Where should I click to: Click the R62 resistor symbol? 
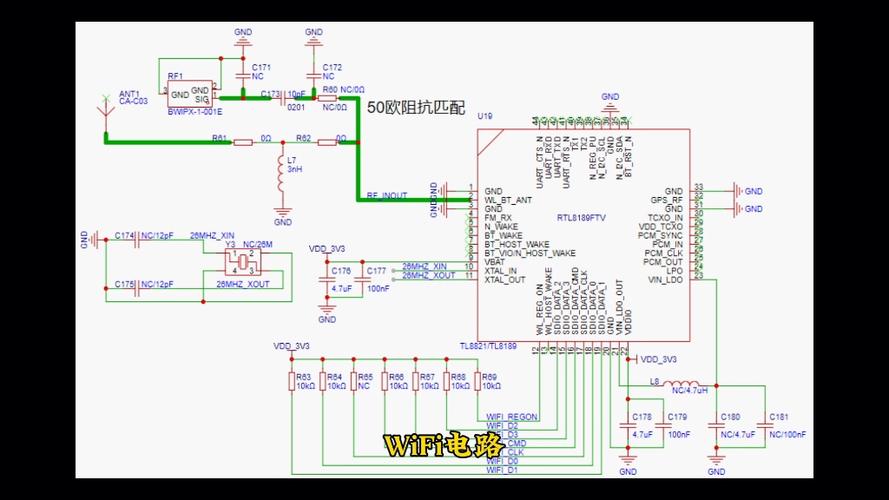click(327, 142)
